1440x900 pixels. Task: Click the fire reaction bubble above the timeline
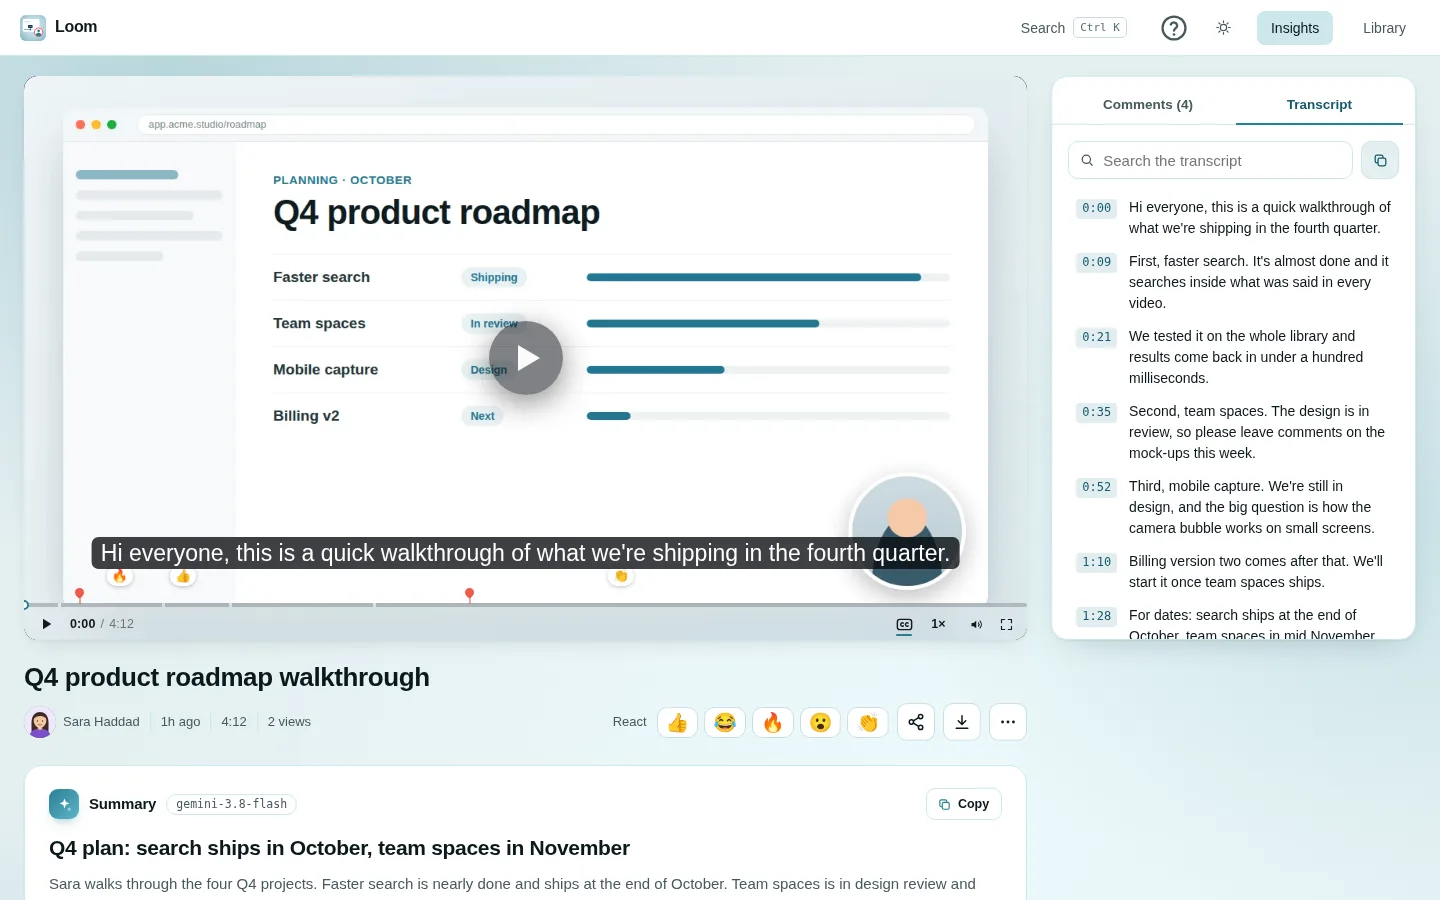(x=120, y=576)
